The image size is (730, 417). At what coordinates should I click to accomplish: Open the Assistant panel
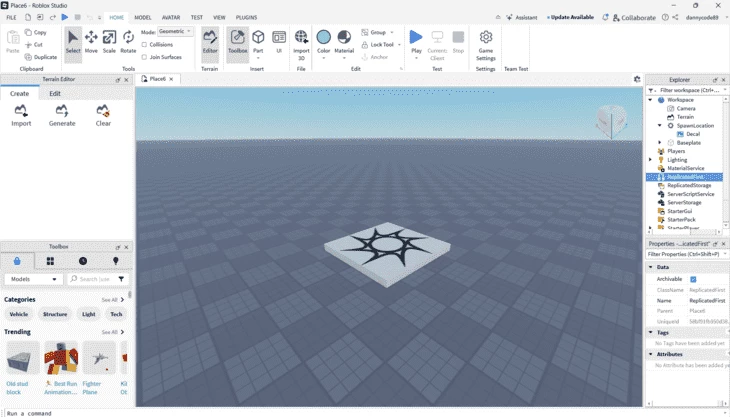click(x=522, y=17)
